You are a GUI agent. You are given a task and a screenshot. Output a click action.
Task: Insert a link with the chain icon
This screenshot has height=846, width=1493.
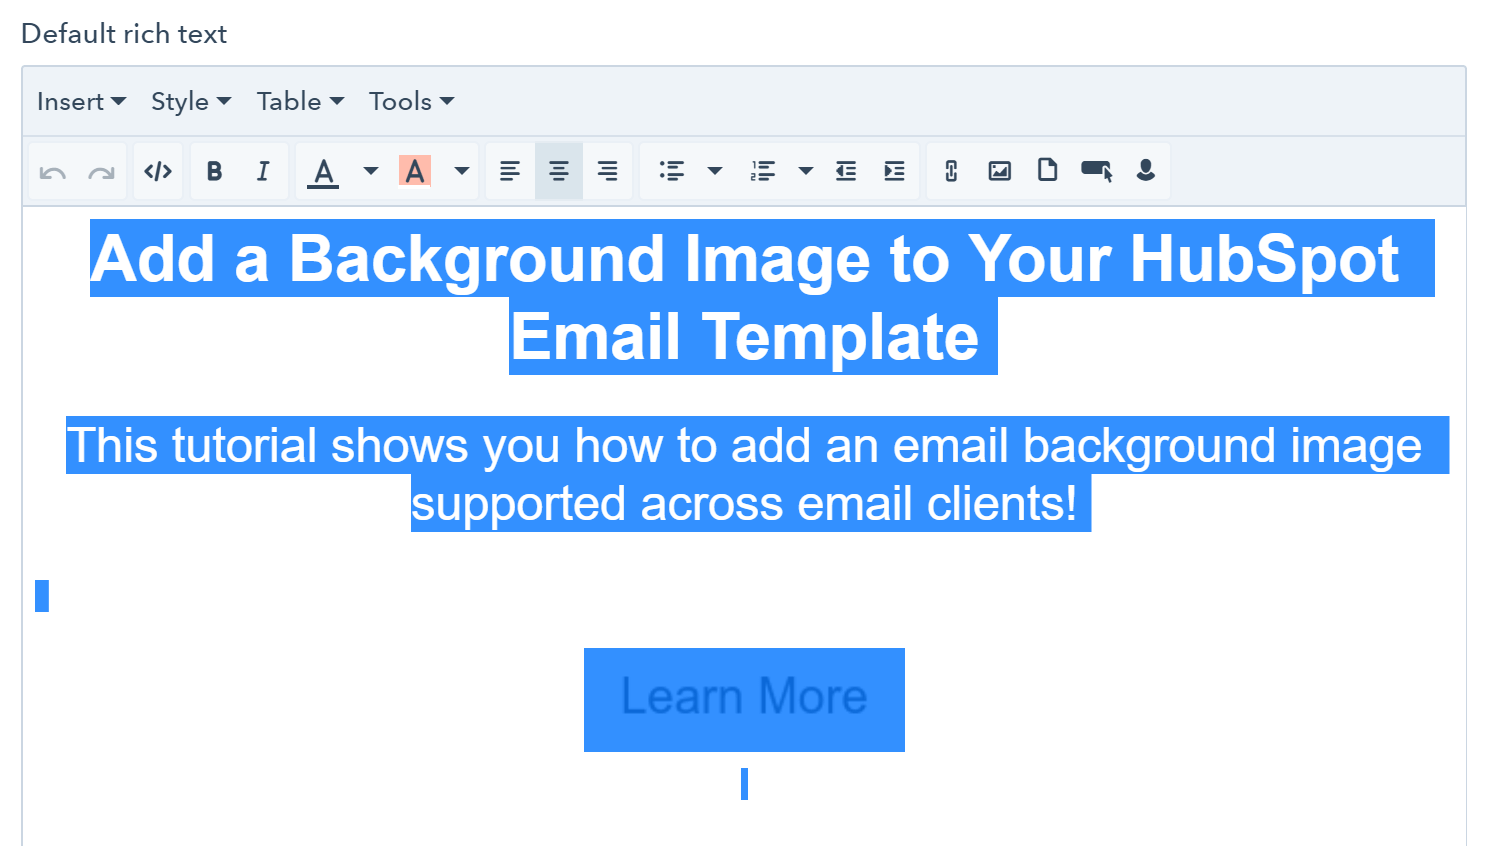(951, 171)
